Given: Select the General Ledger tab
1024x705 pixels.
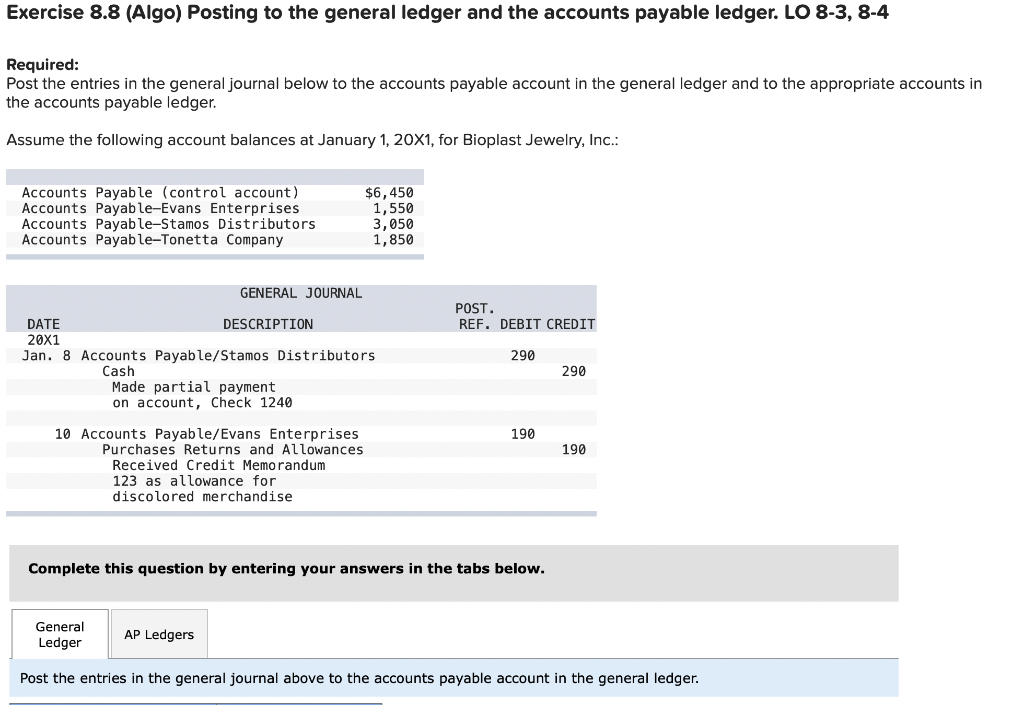Looking at the screenshot, I should tap(59, 634).
